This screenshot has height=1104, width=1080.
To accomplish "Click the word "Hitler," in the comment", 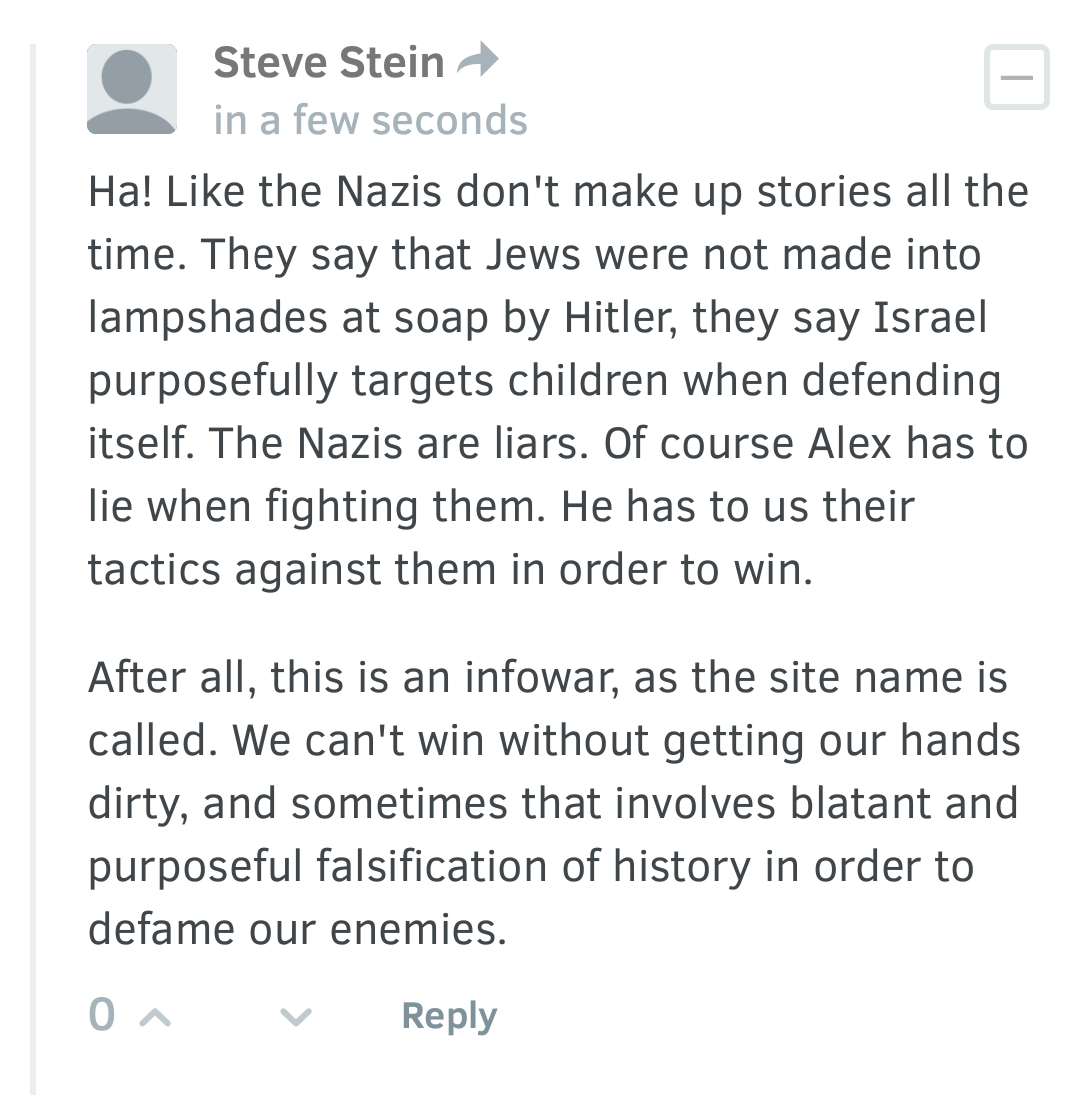I will 620,318.
